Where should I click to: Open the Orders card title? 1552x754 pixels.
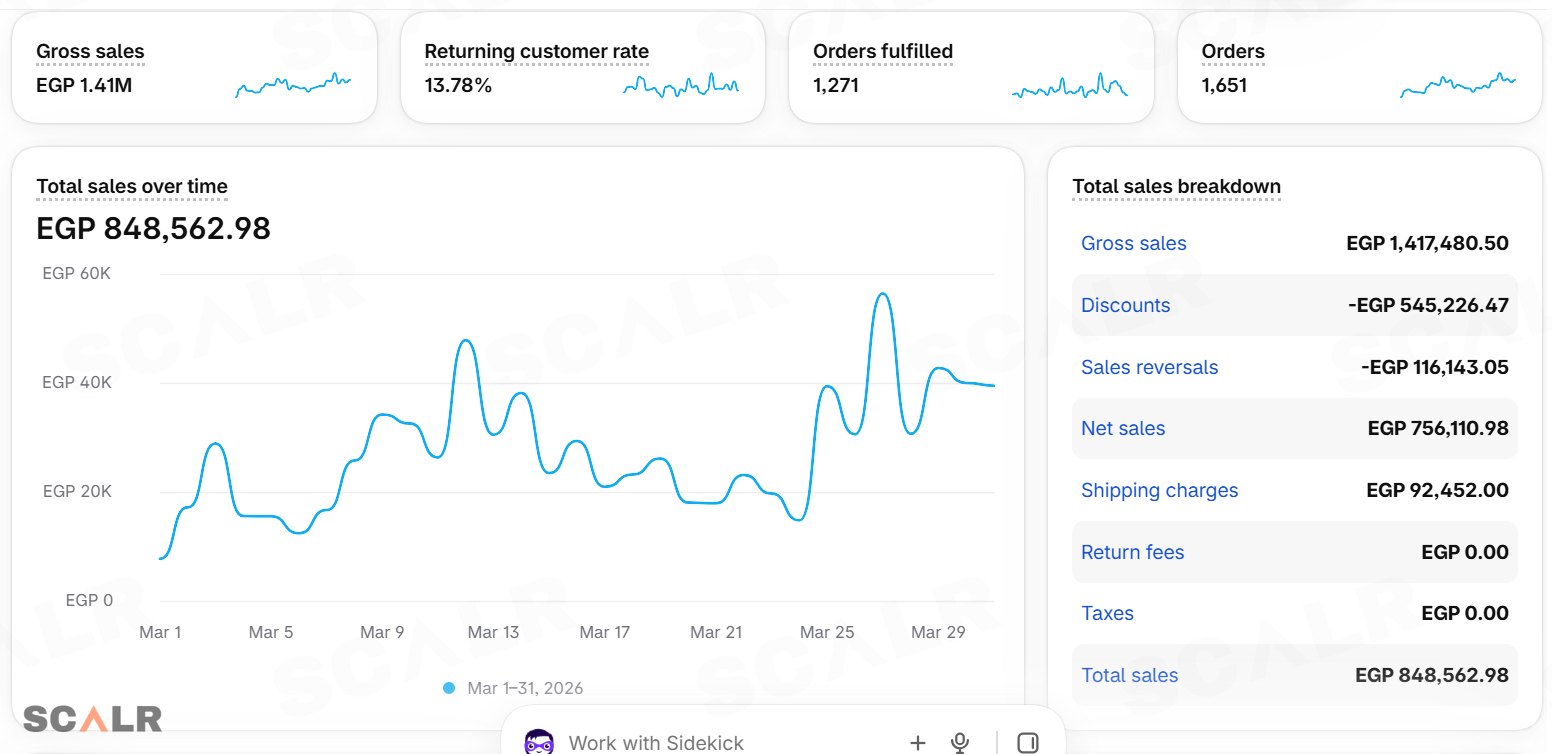[x=1233, y=52]
